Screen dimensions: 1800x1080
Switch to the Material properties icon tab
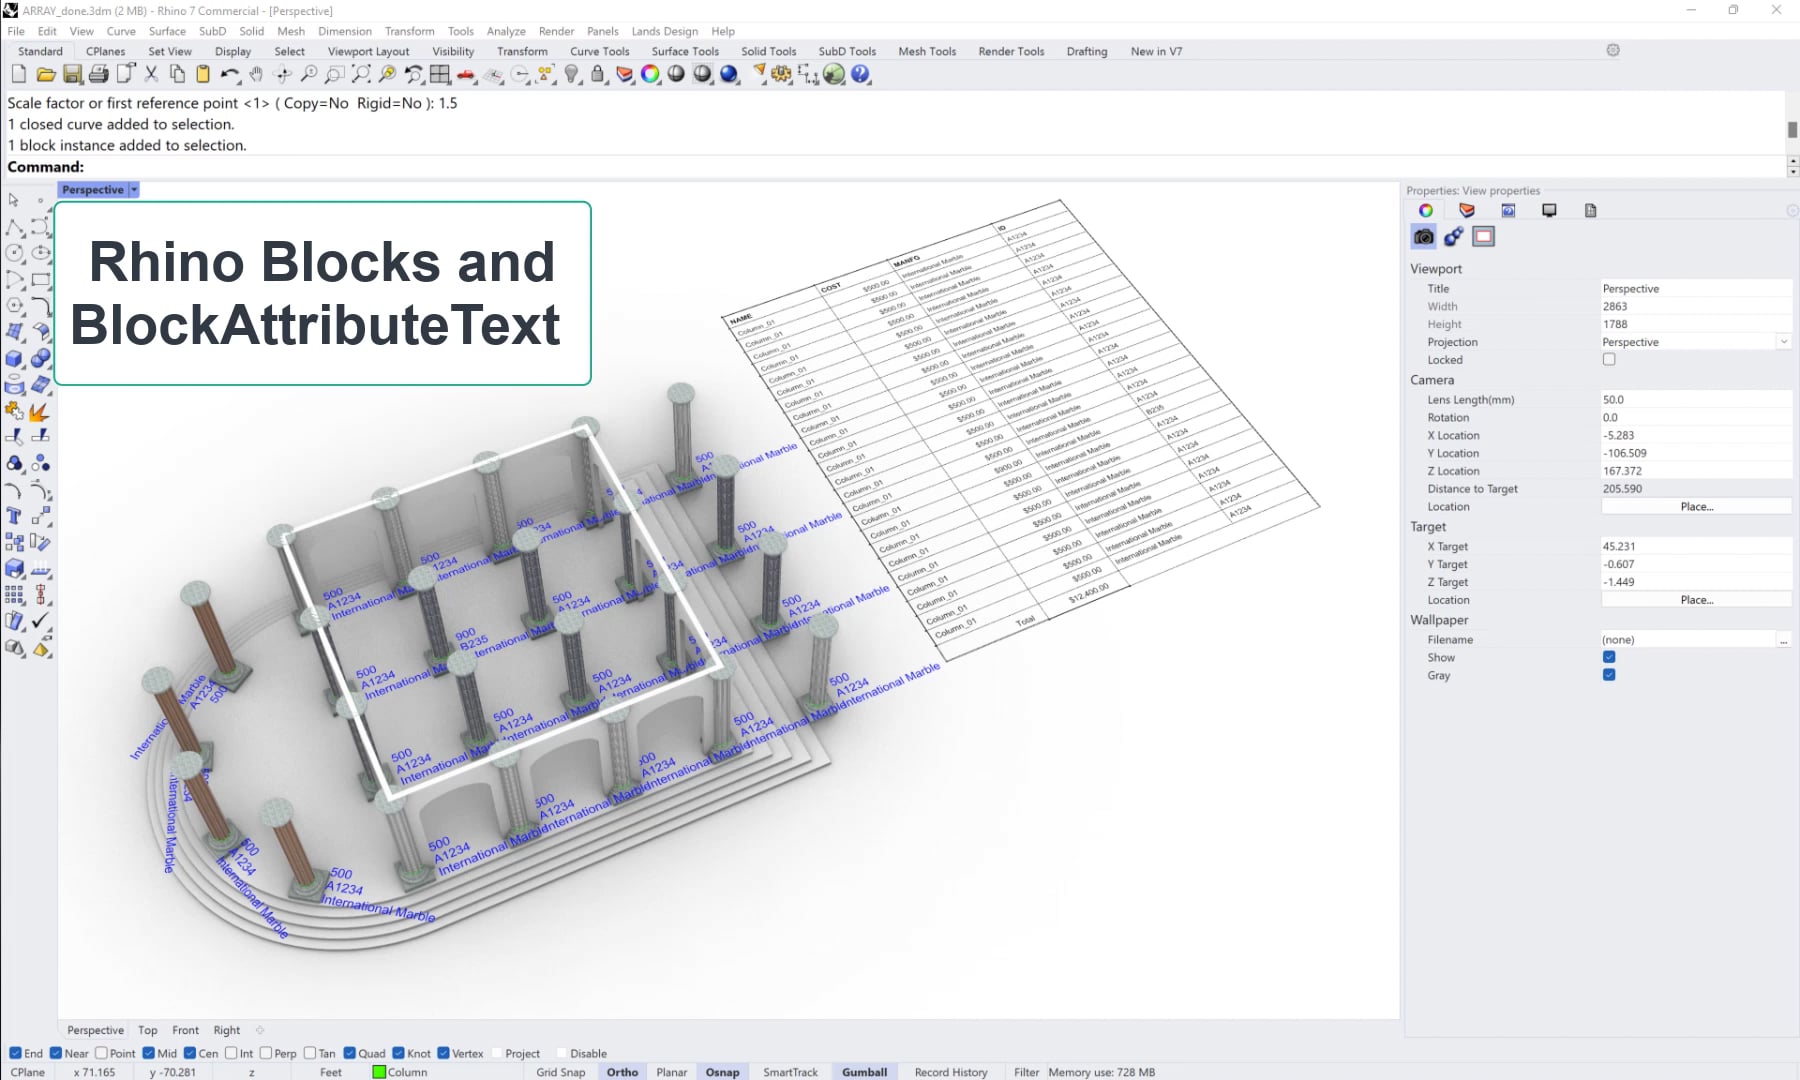click(x=1466, y=210)
